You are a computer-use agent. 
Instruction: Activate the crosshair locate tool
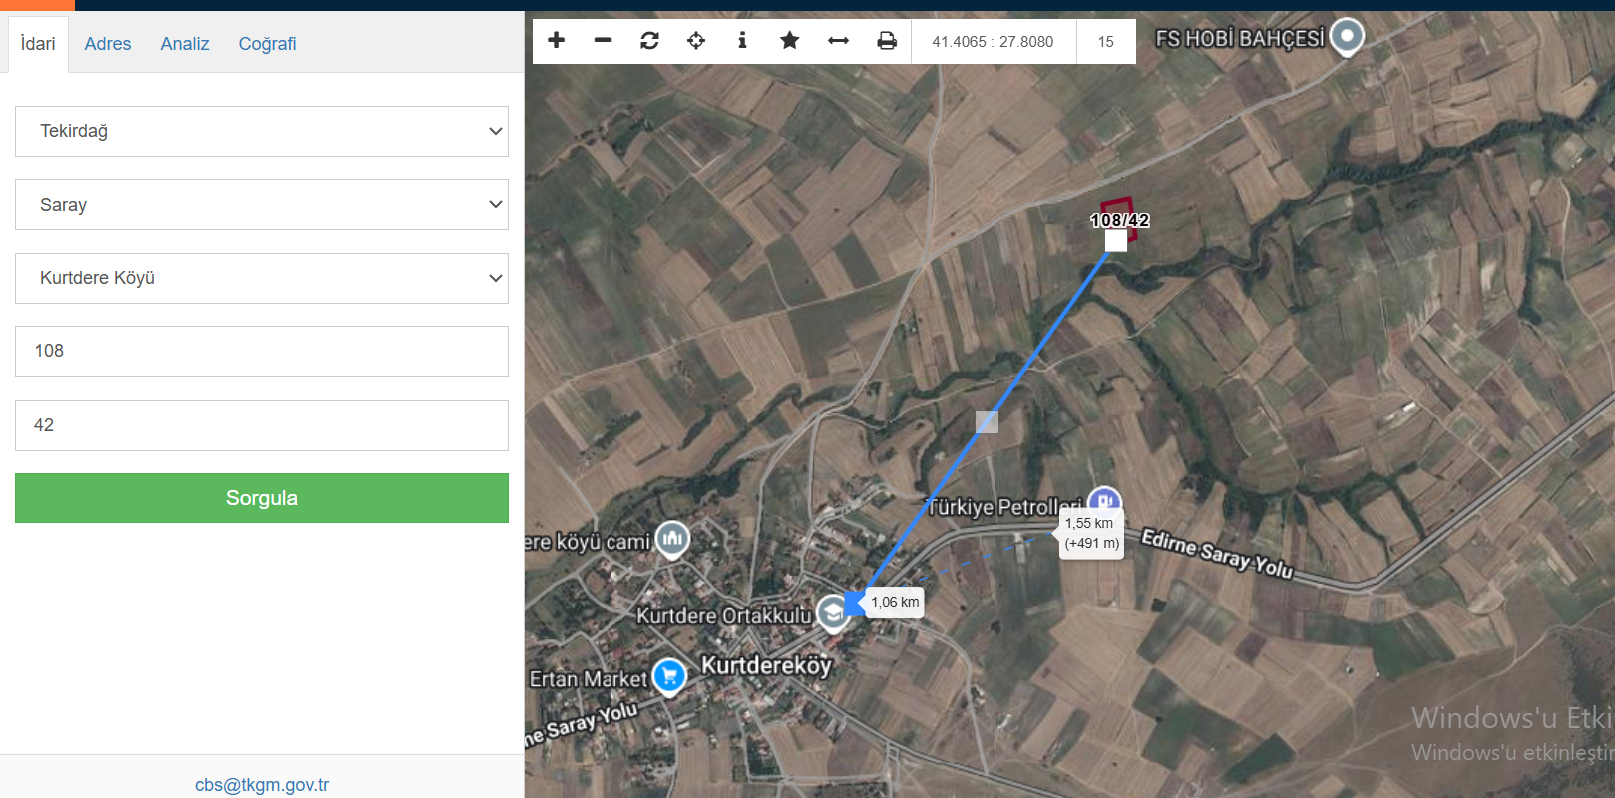(x=696, y=41)
